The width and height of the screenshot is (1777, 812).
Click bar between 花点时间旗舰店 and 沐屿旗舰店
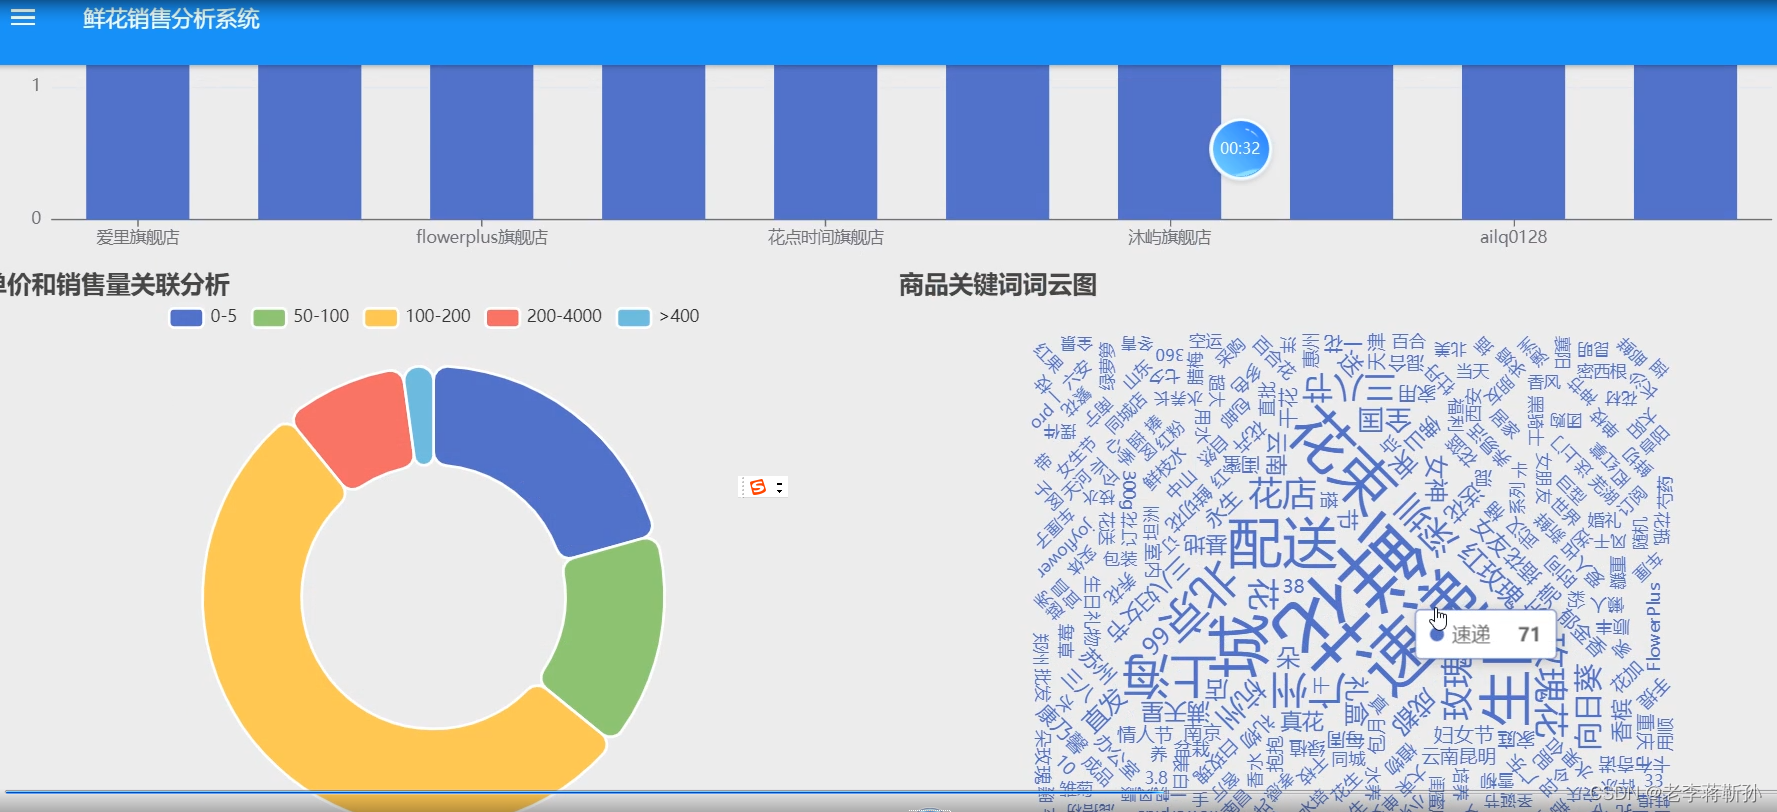(998, 142)
